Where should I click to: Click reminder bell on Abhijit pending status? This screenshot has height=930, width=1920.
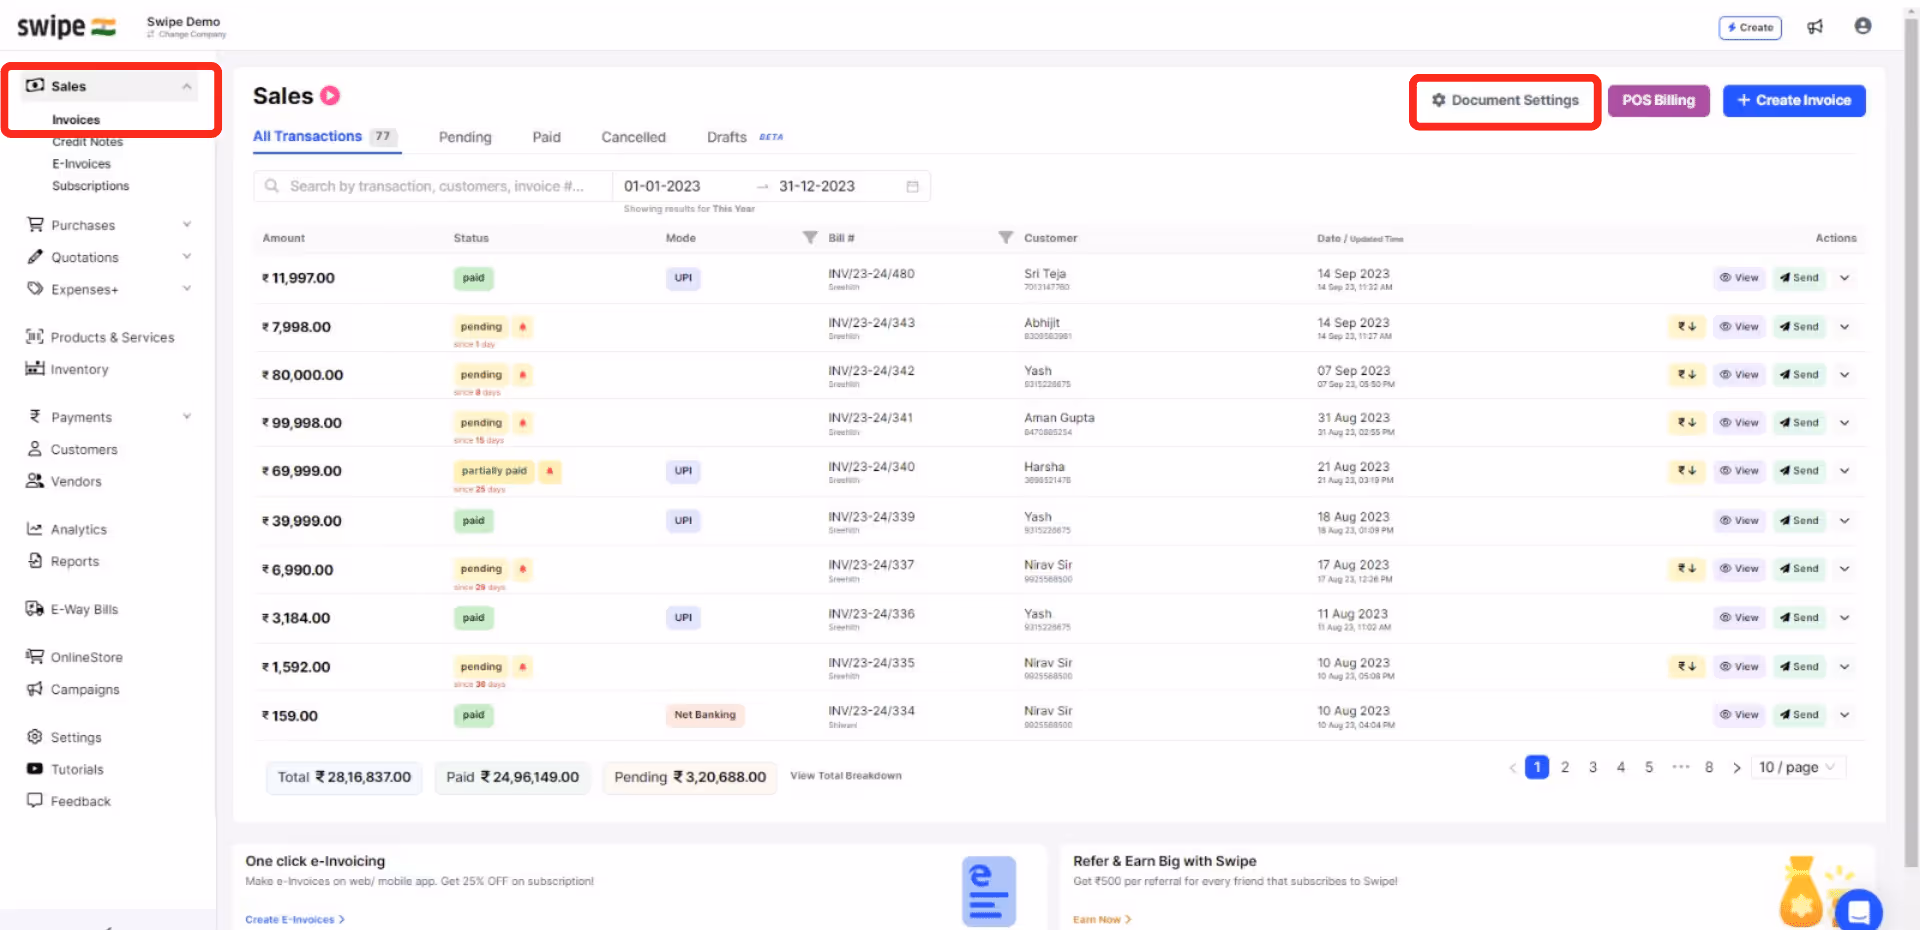pyautogui.click(x=522, y=327)
